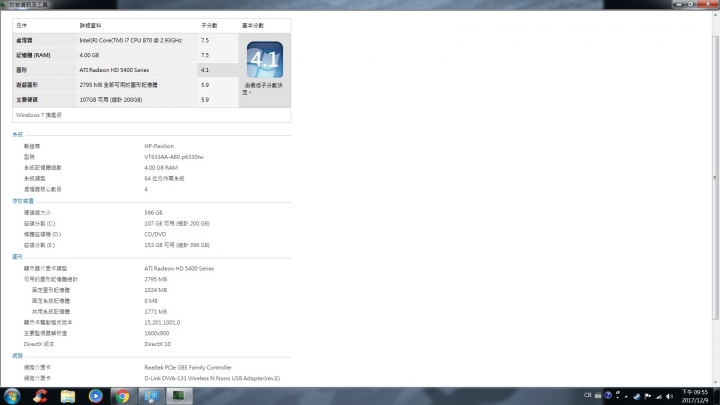Open the green monitor taskbar application
720x405 pixels.
coord(179,396)
